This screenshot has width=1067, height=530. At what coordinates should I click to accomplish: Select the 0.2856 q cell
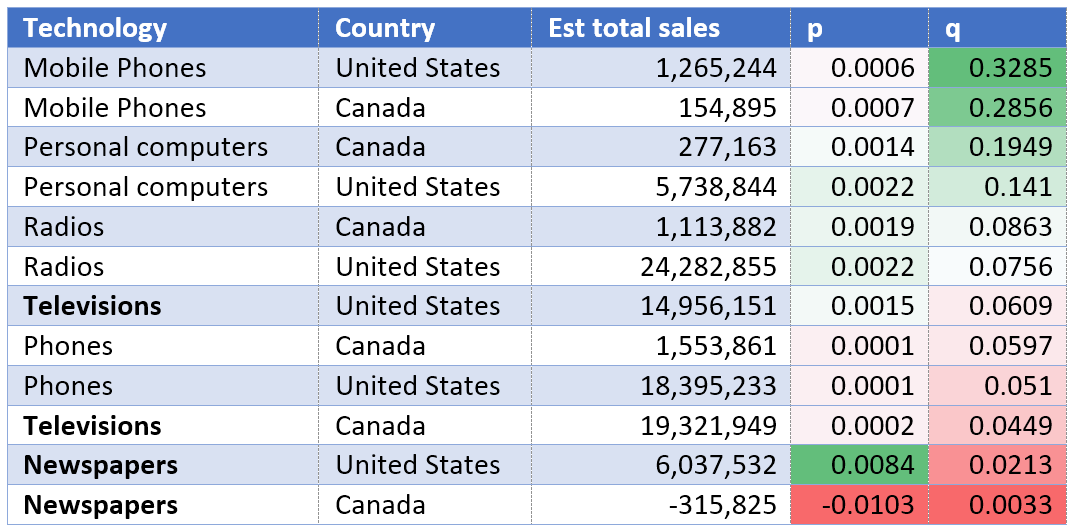[998, 107]
